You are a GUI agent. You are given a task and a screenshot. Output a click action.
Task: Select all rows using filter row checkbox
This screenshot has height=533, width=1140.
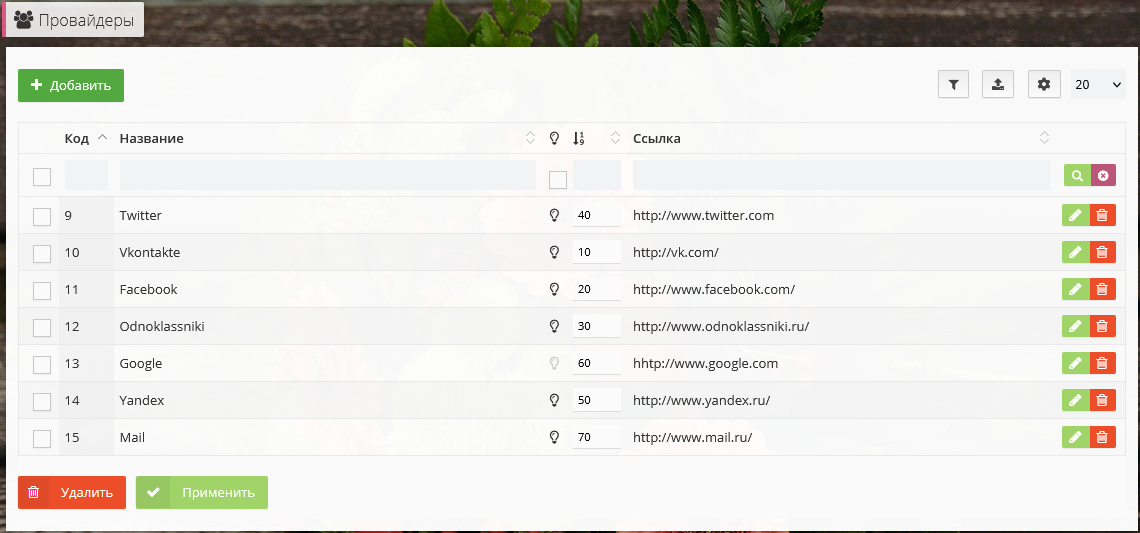tap(42, 177)
